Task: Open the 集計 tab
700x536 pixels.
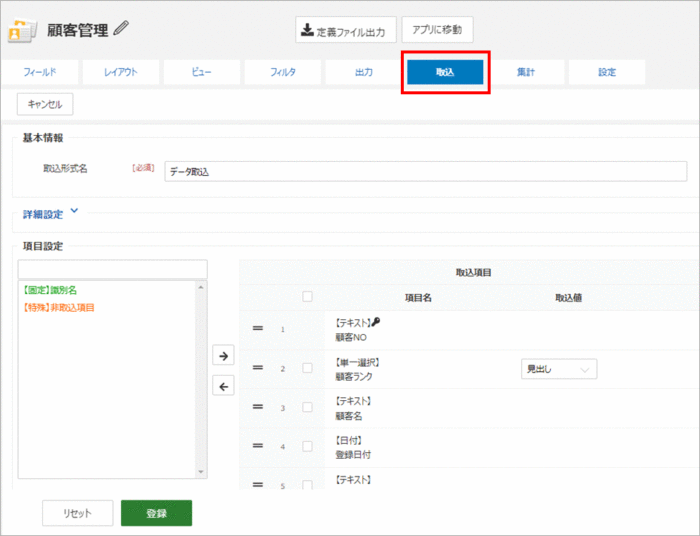Action: tap(526, 72)
